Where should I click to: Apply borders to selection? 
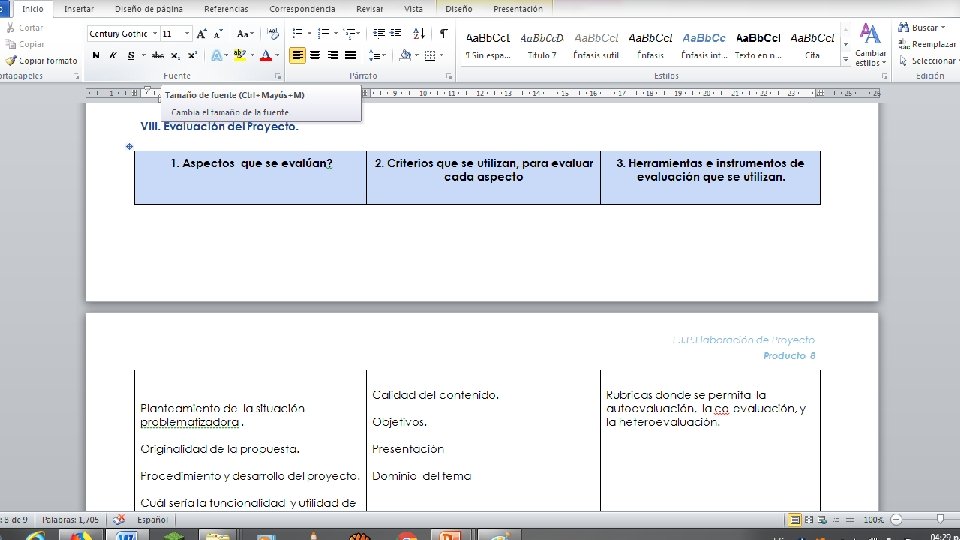[430, 56]
